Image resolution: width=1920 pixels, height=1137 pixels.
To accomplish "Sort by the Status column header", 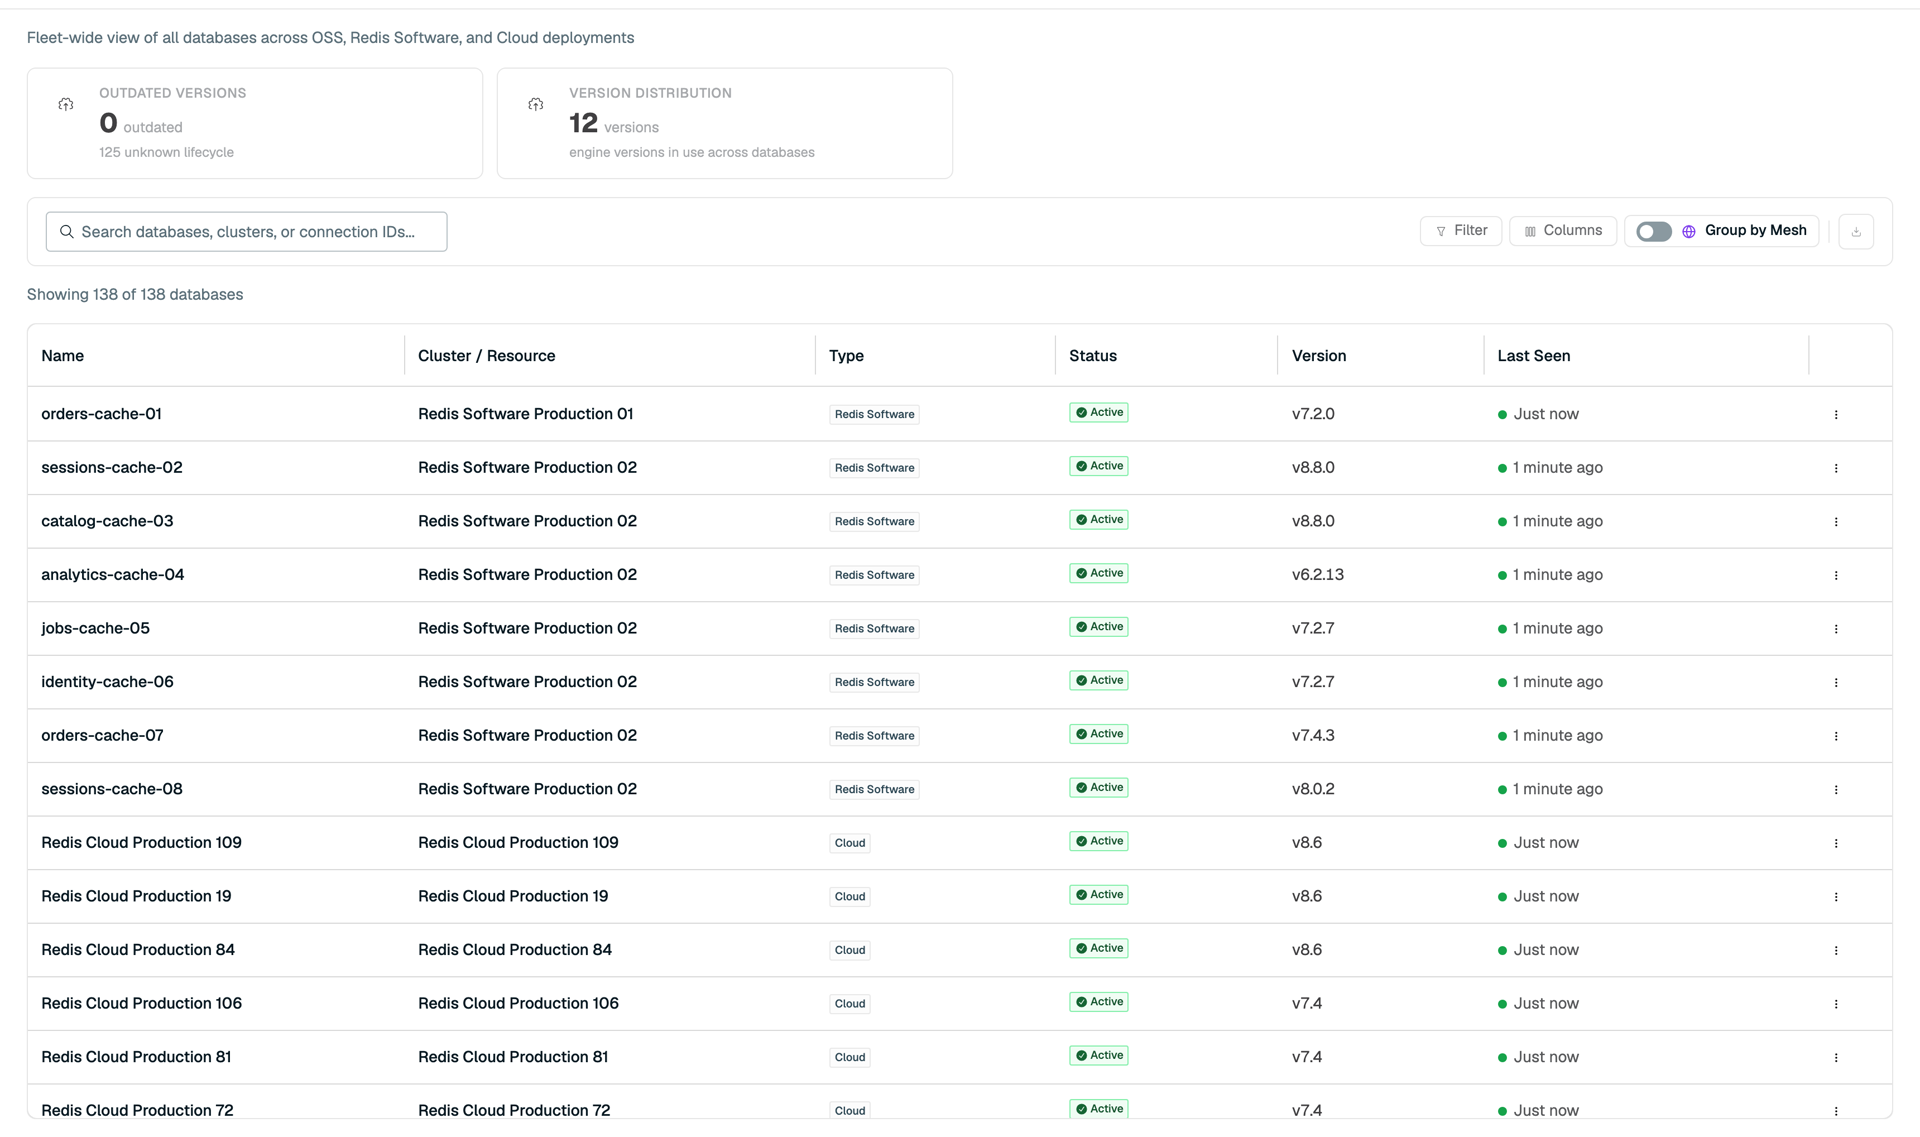I will coord(1093,356).
